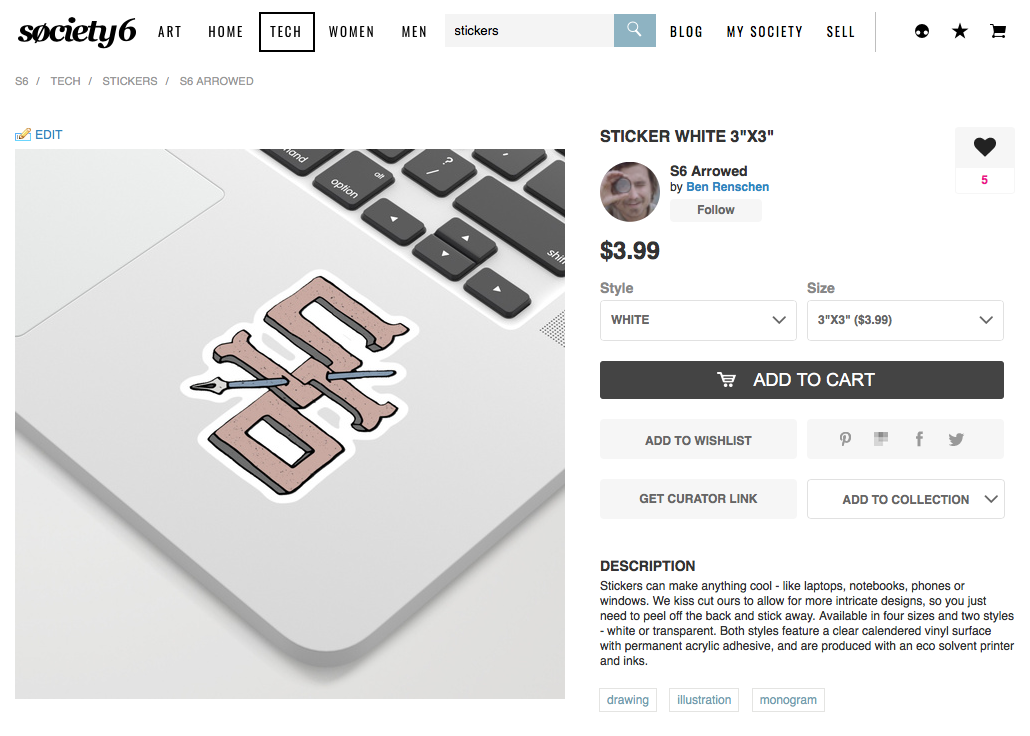Select the illustration tag
This screenshot has width=1030, height=736.
704,699
